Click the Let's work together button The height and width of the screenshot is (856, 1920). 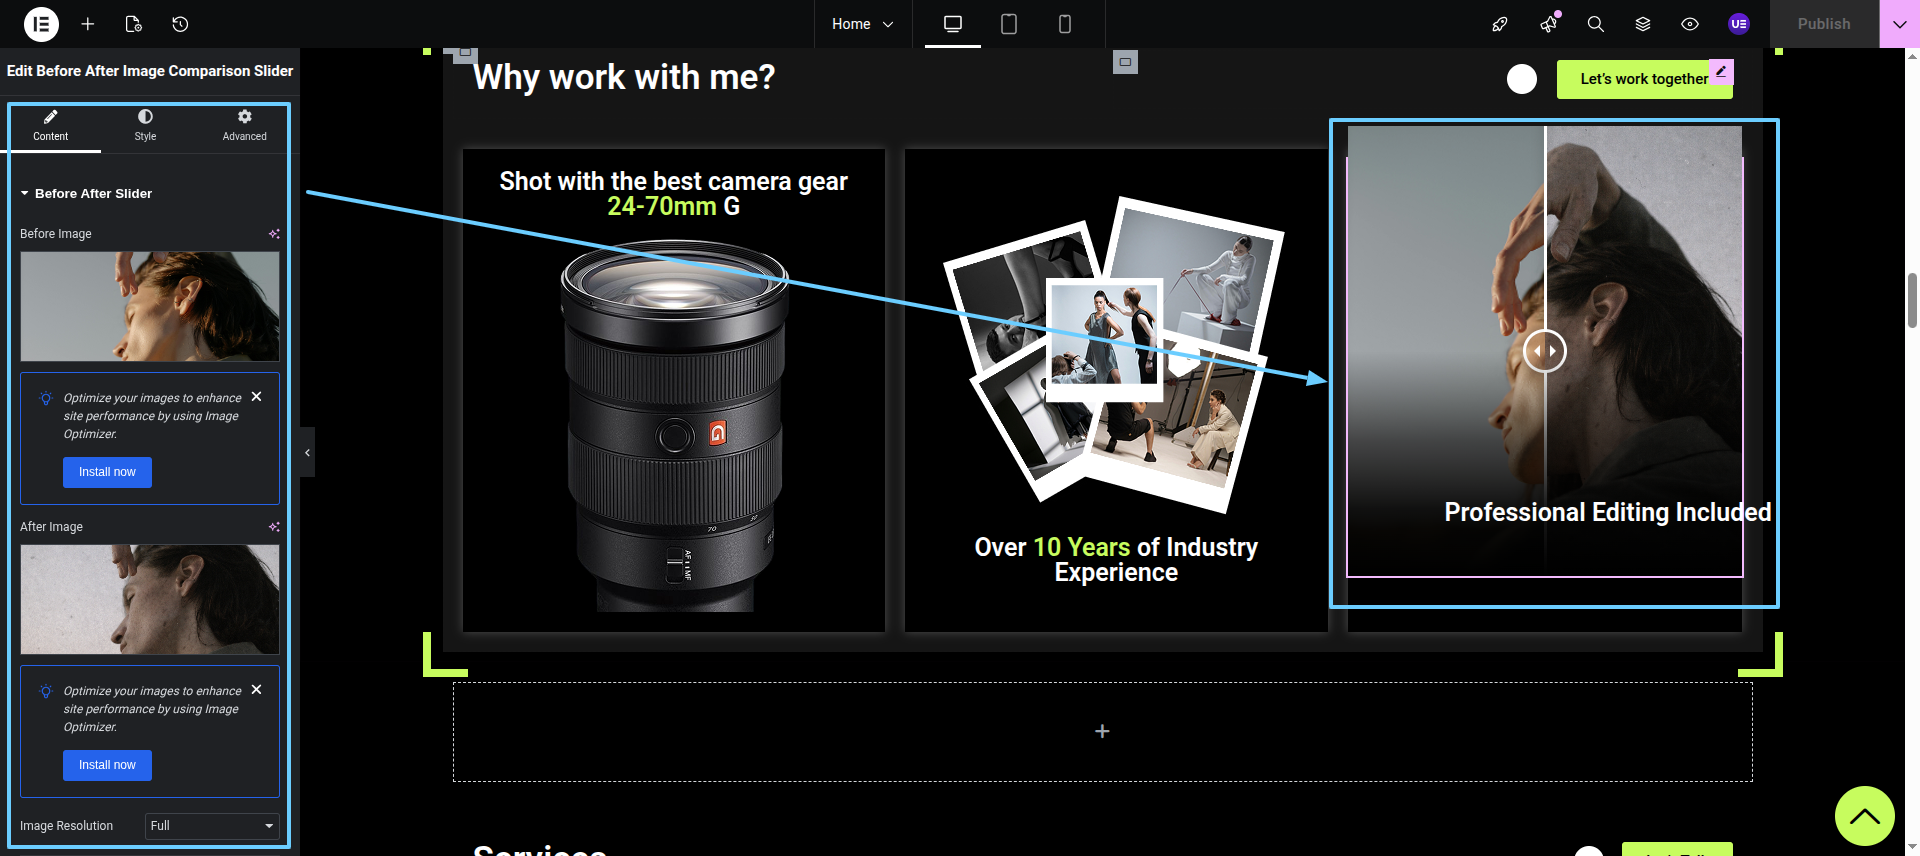pyautogui.click(x=1643, y=79)
